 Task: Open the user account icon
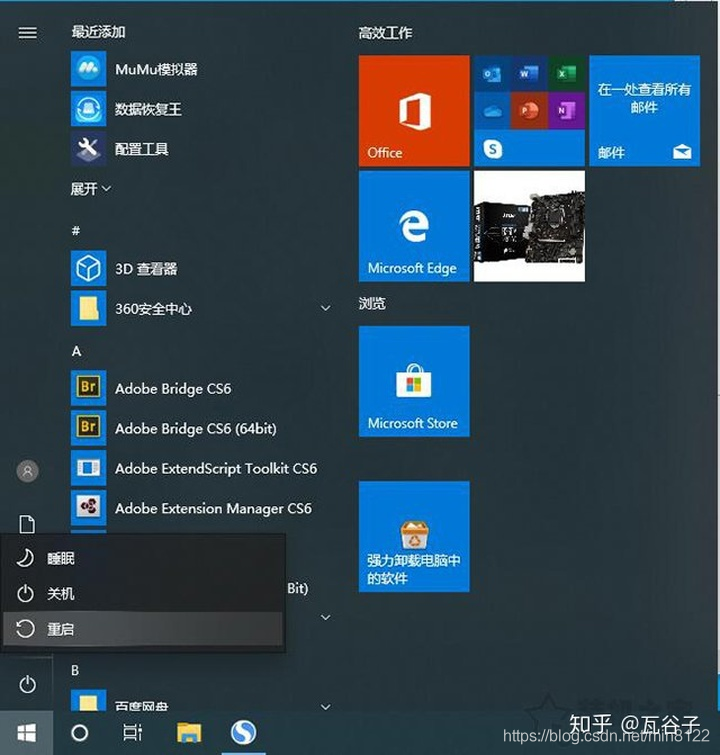pos(27,471)
